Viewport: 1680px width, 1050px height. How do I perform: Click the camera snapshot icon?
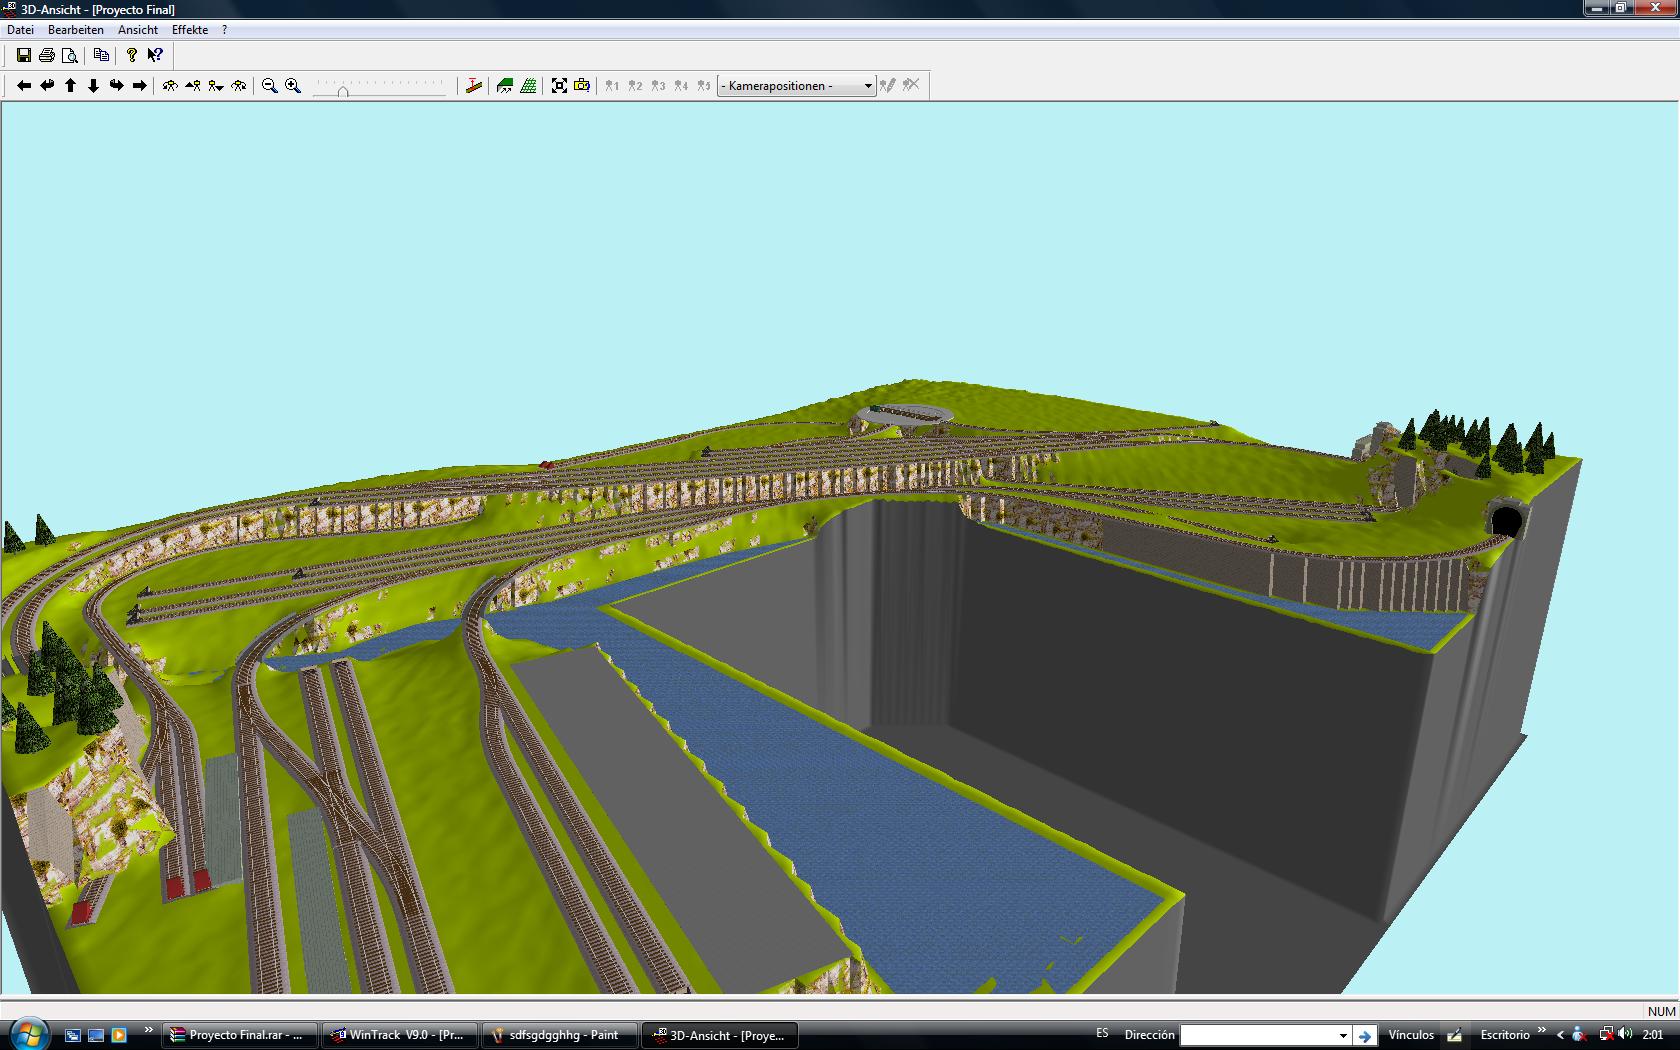click(582, 86)
